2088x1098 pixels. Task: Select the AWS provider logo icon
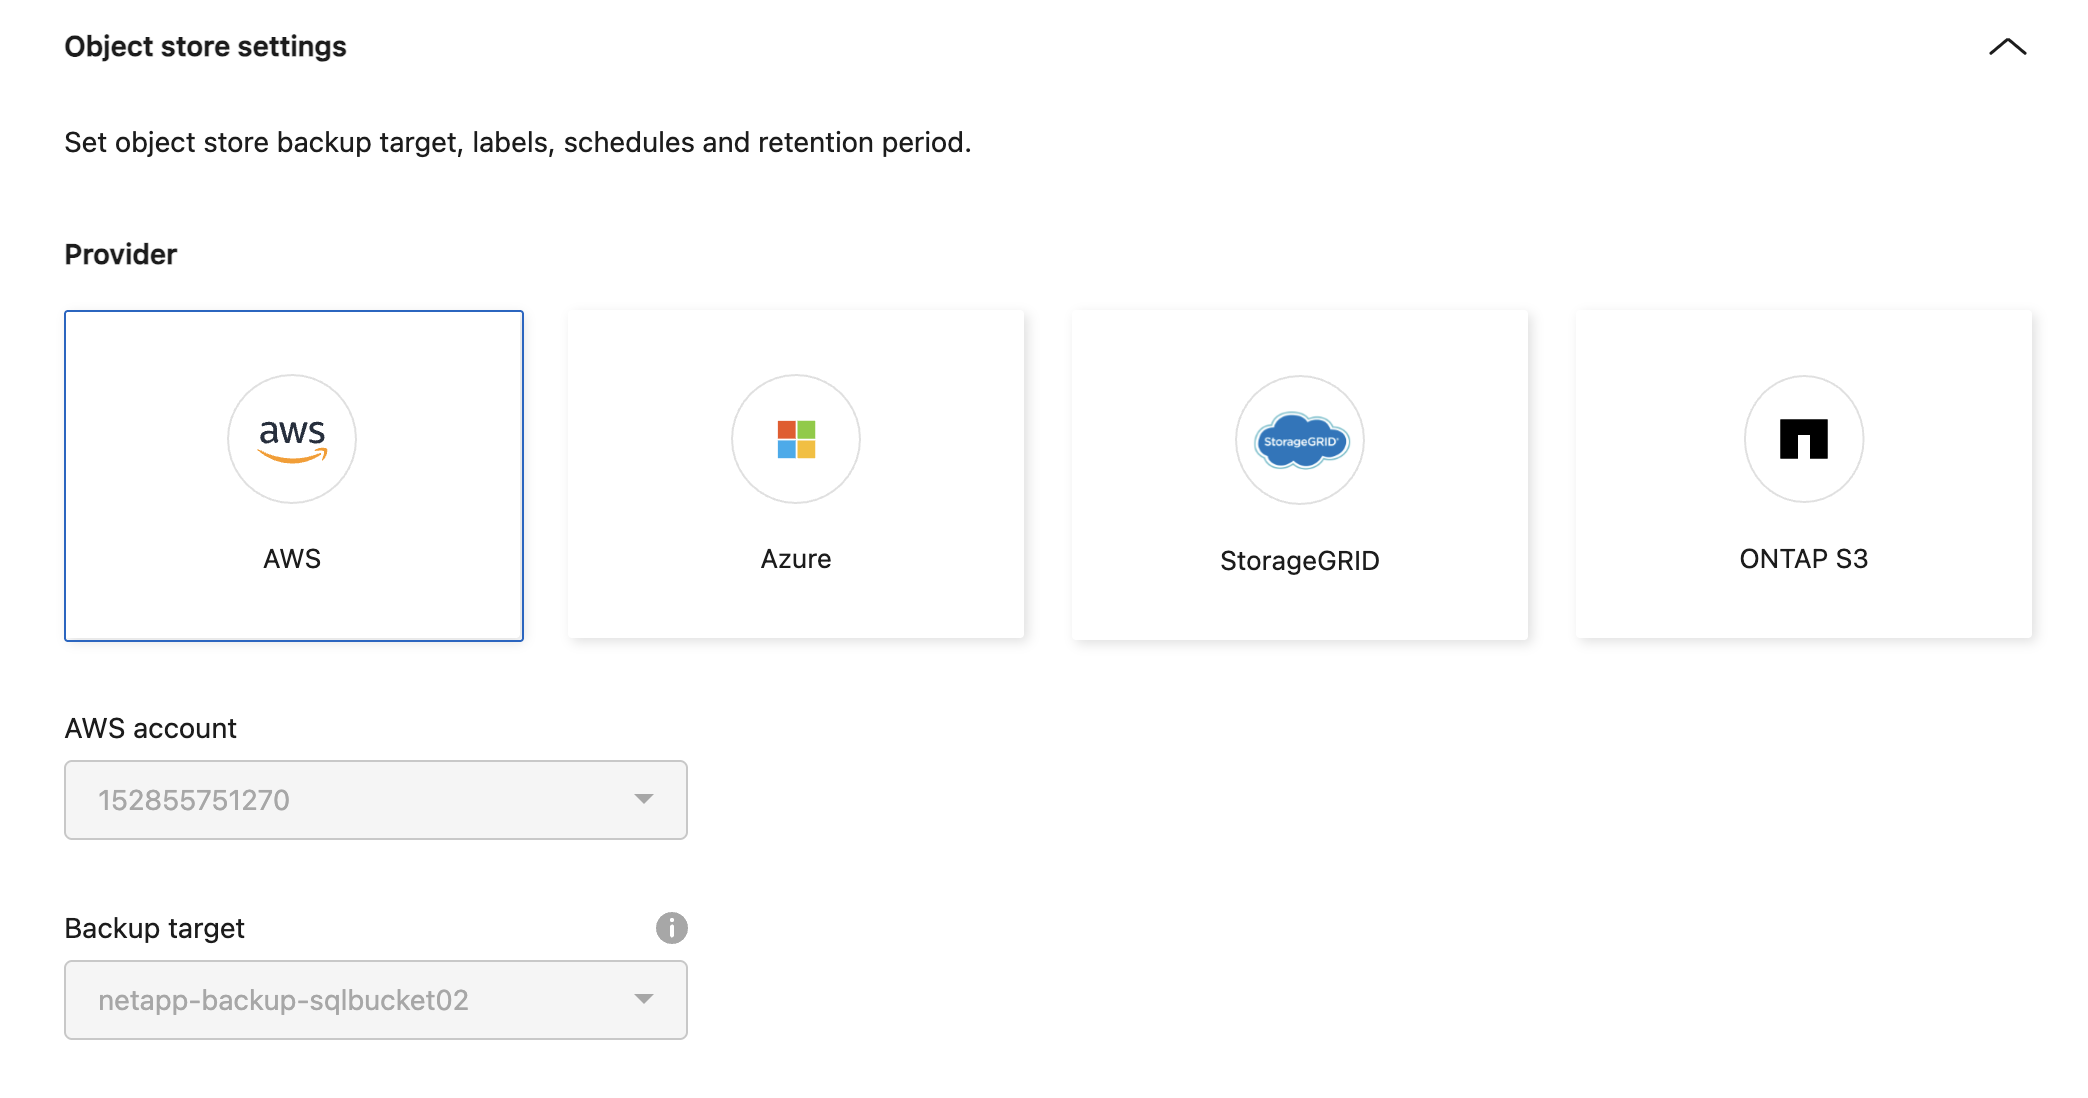(292, 439)
